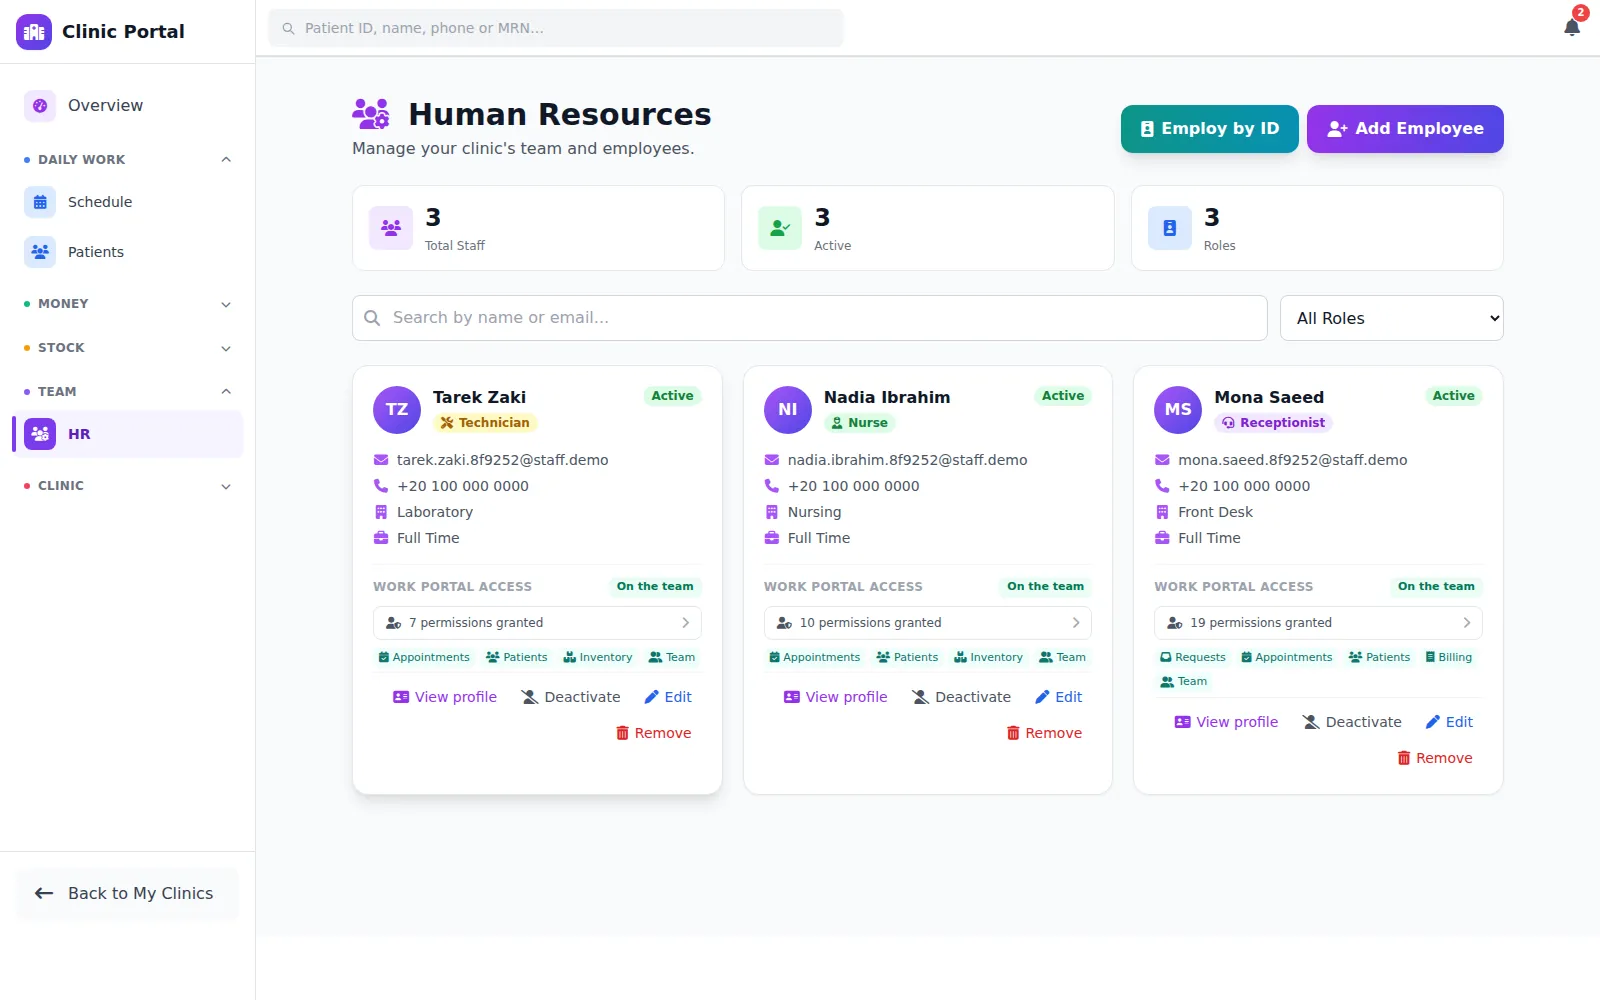
Task: Click the HR team icon in sidebar
Action: coord(40,434)
